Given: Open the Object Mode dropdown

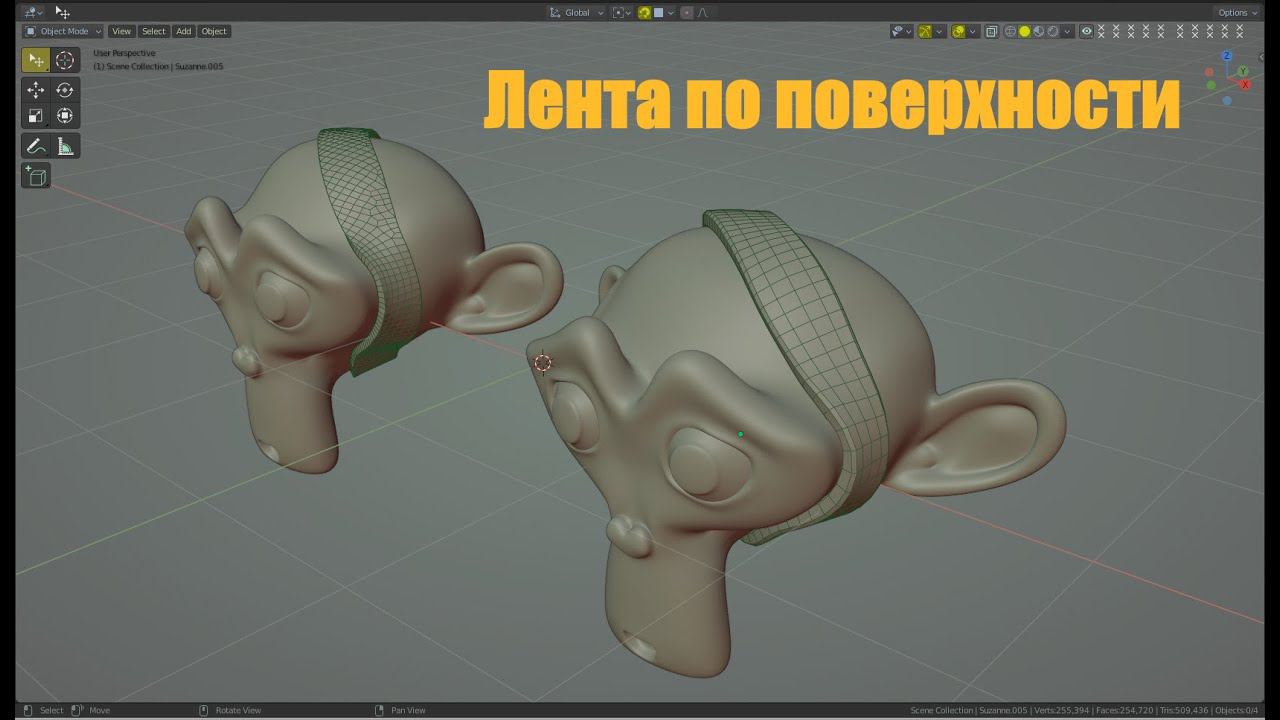Looking at the screenshot, I should coord(63,31).
